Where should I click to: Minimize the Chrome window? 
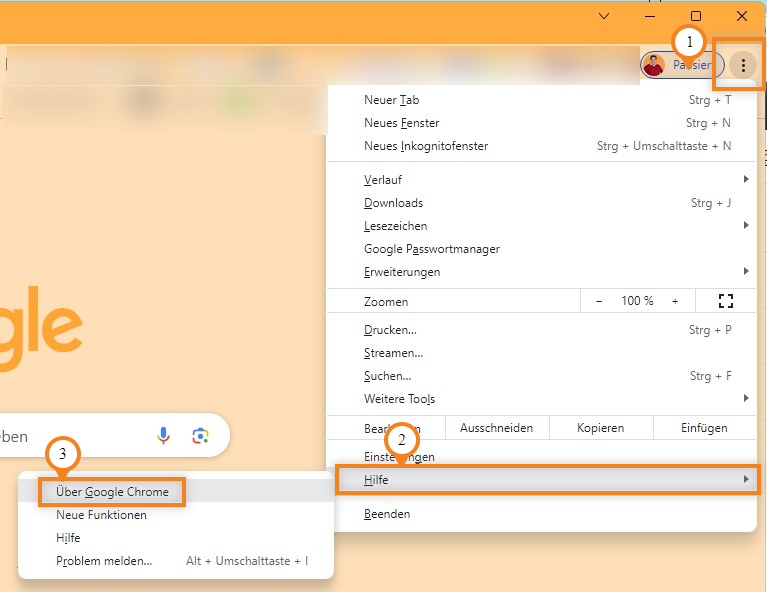pyautogui.click(x=650, y=16)
